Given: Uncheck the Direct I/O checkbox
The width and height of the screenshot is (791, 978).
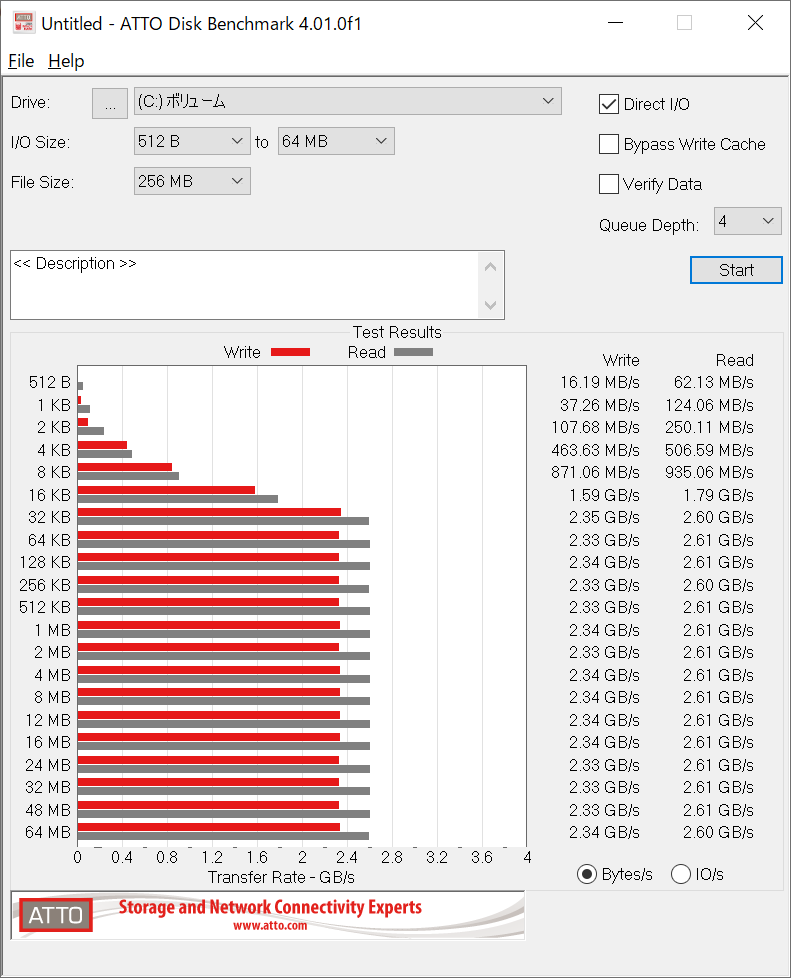Looking at the screenshot, I should (609, 104).
